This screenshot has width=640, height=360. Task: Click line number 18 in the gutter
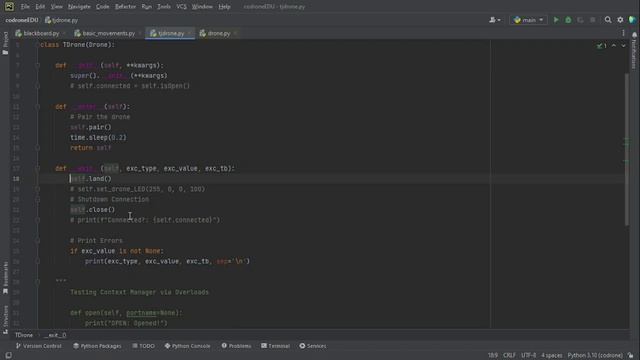click(x=16, y=179)
